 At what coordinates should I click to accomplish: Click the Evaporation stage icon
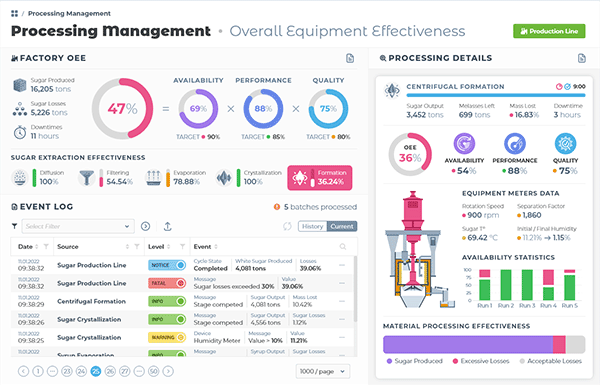click(x=153, y=178)
